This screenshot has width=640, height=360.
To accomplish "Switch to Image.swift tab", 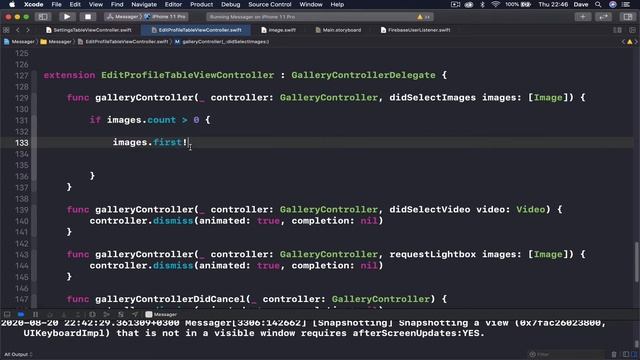I will click(278, 30).
